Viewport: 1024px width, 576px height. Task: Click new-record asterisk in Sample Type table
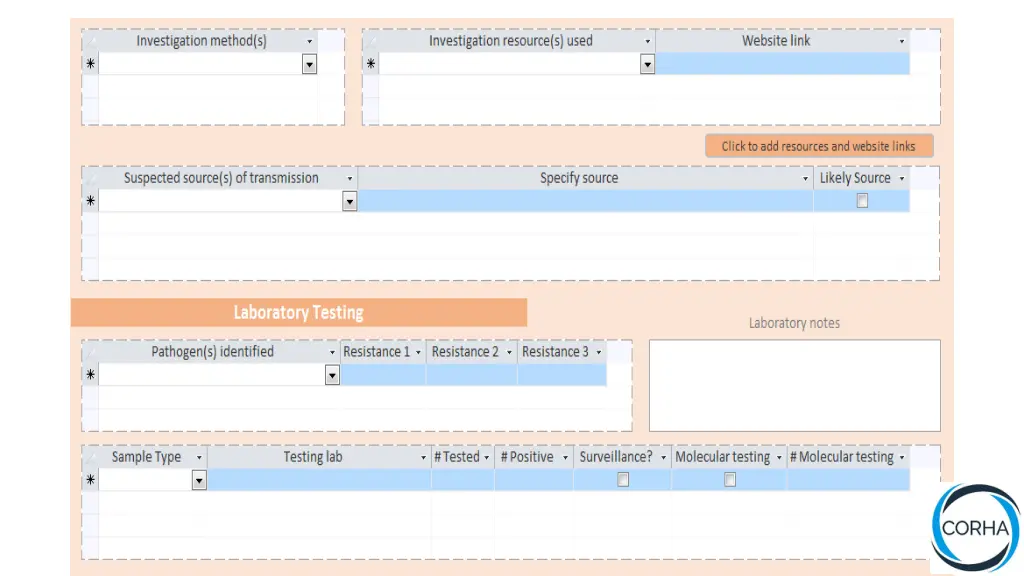coord(90,480)
